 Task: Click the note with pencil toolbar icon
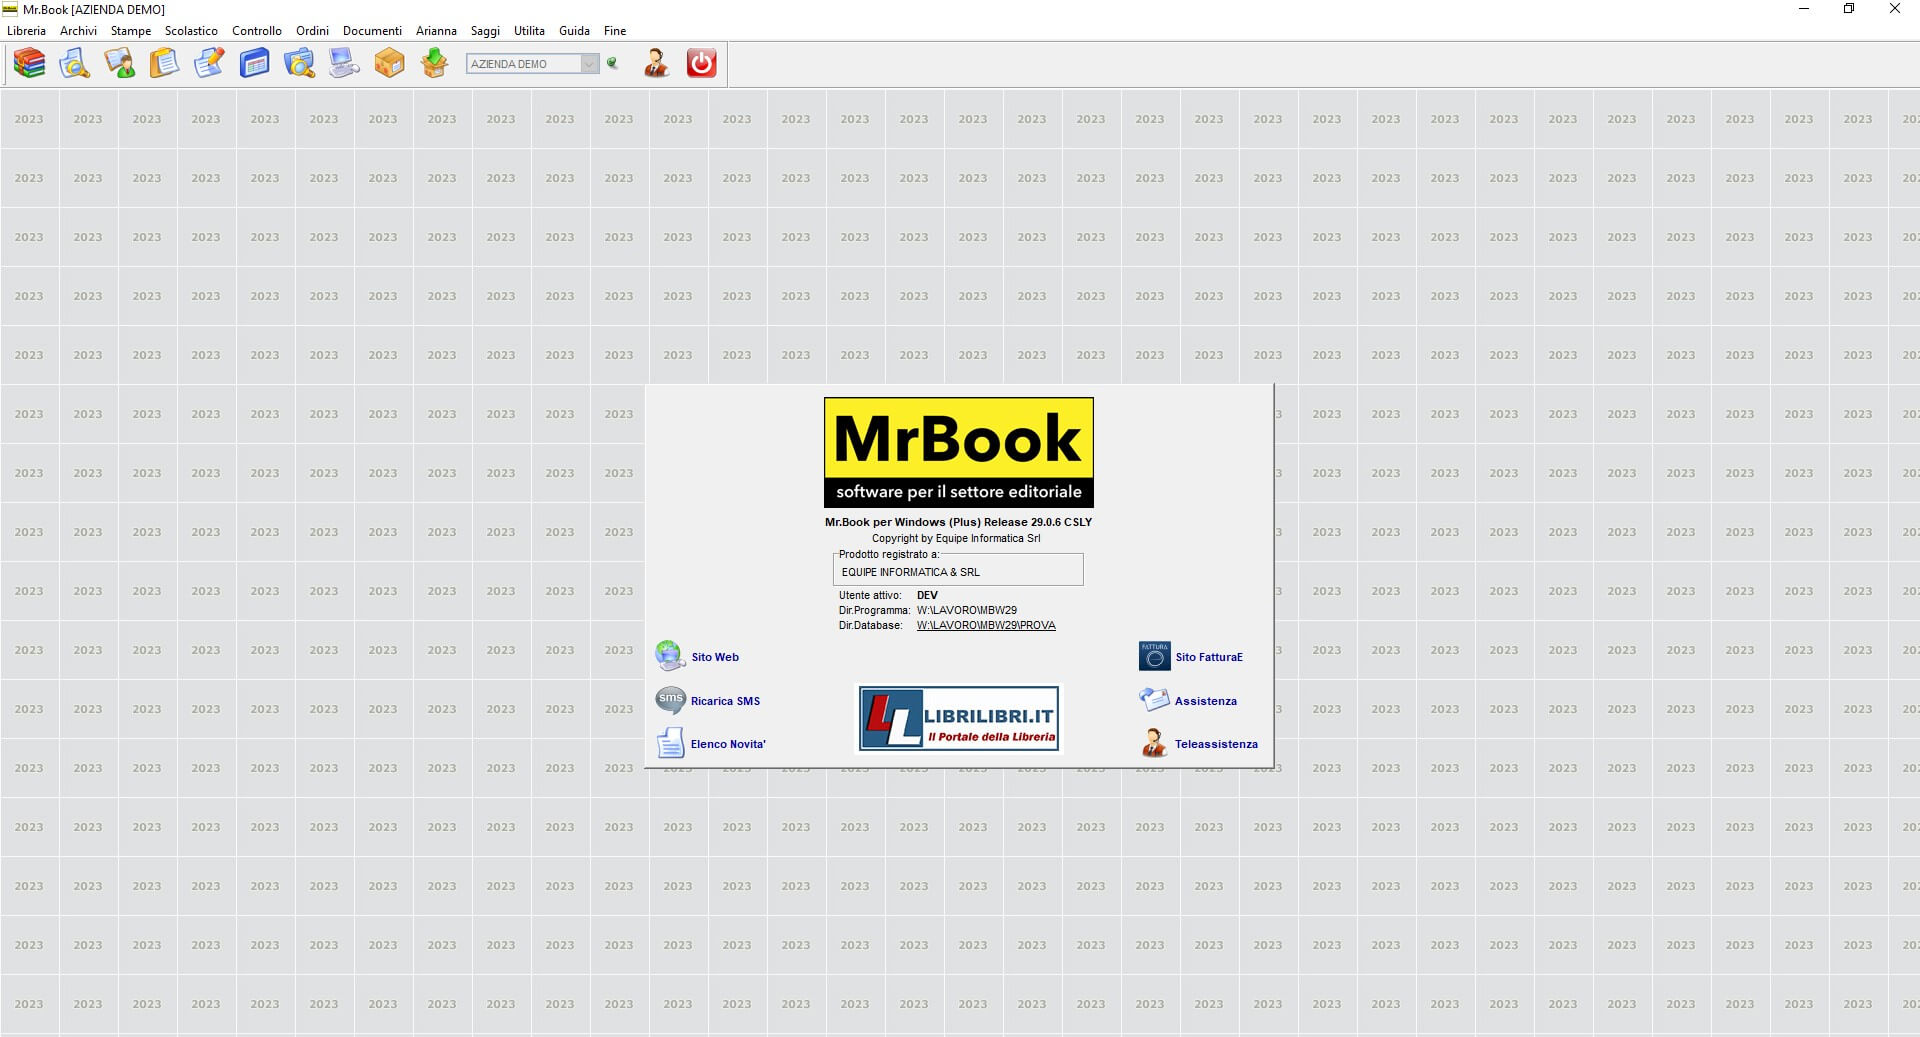click(x=209, y=63)
